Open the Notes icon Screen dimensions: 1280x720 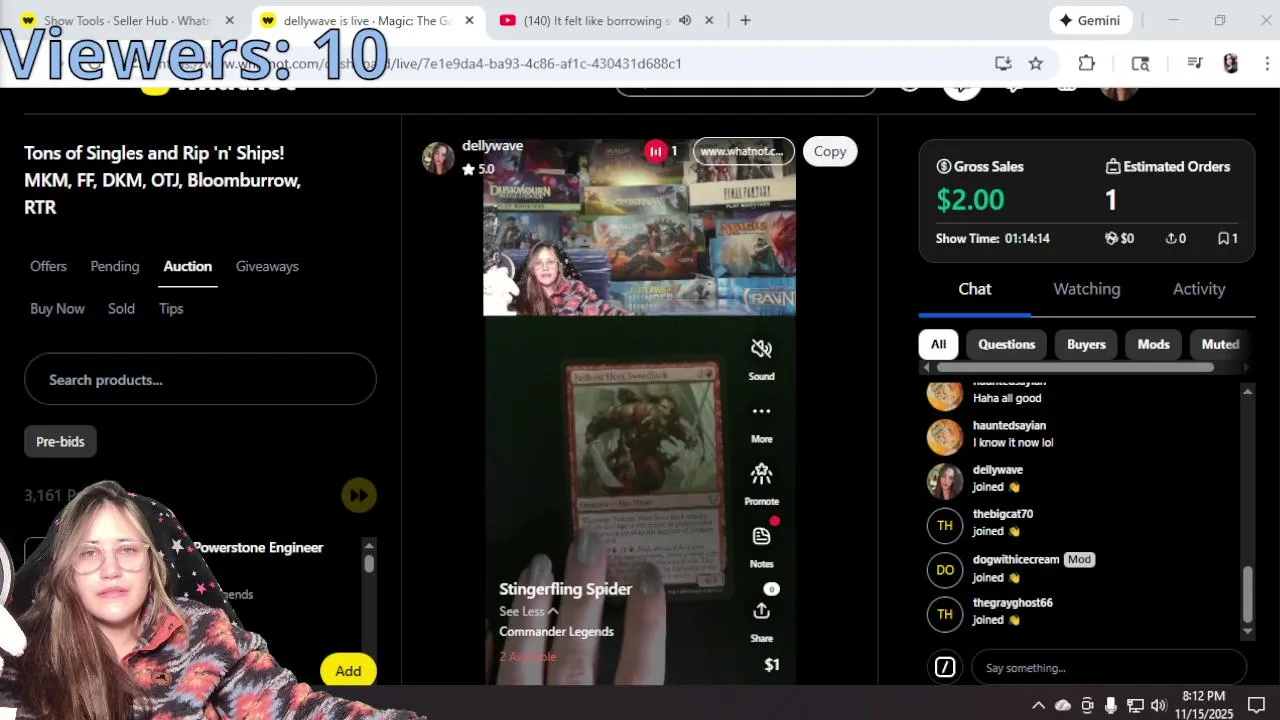click(x=761, y=536)
